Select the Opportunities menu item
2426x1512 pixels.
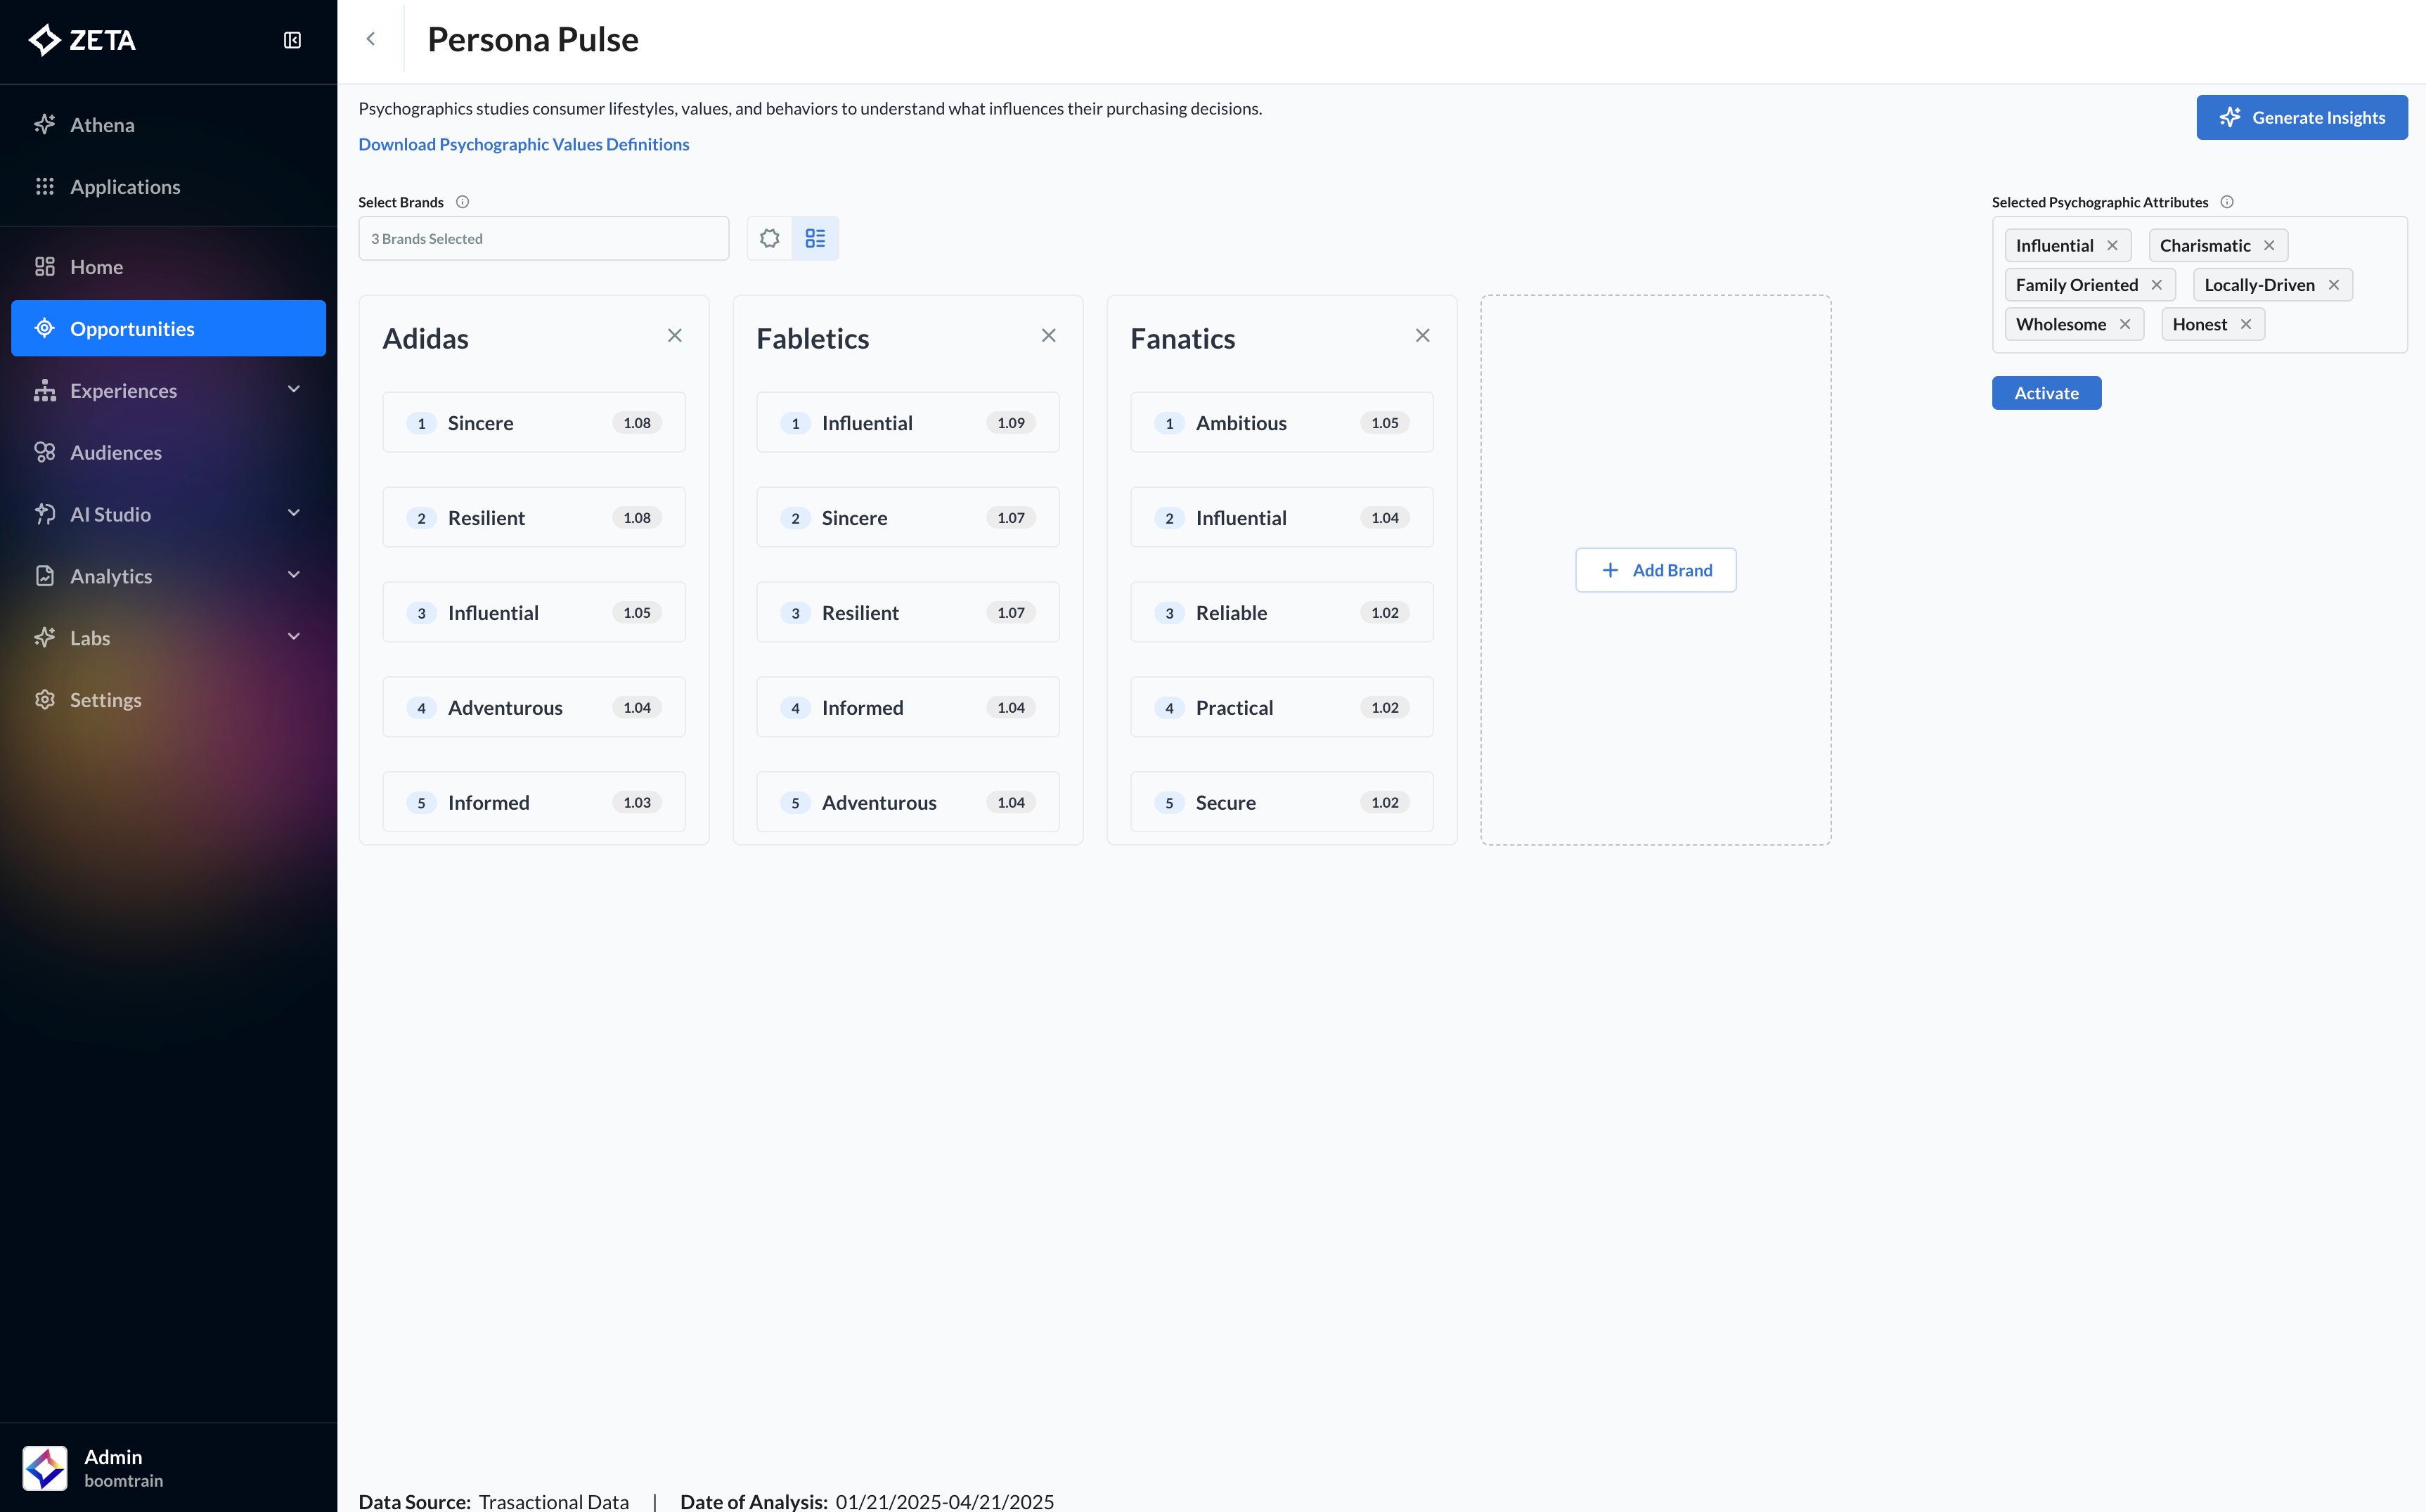coord(168,328)
